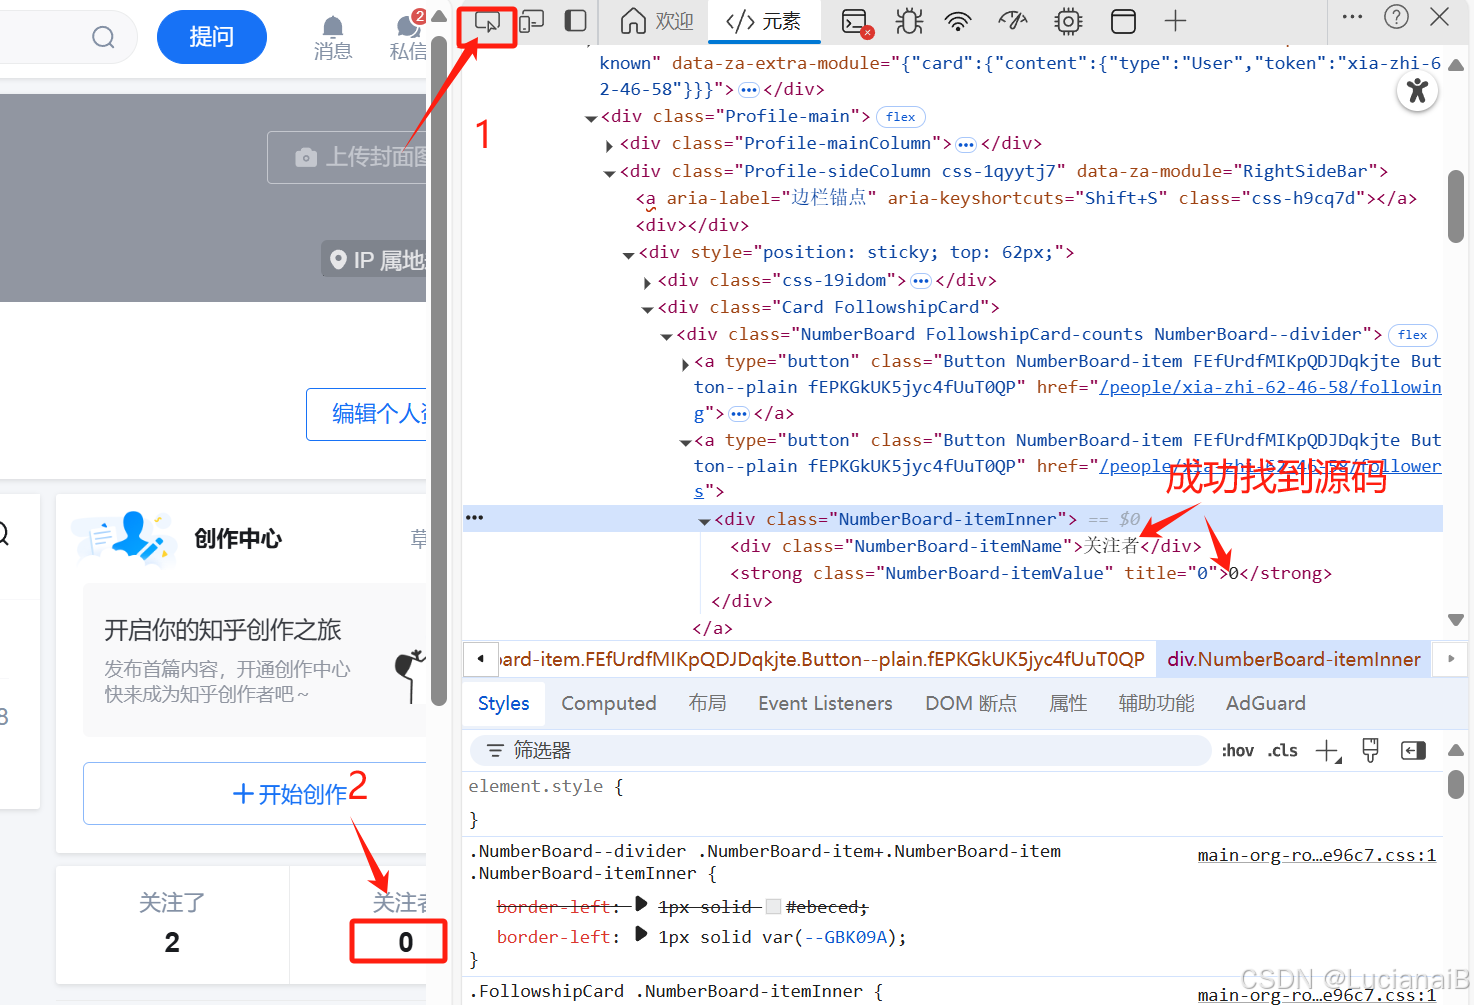
Task: Toggle the :hov element state panel
Action: point(1238,750)
